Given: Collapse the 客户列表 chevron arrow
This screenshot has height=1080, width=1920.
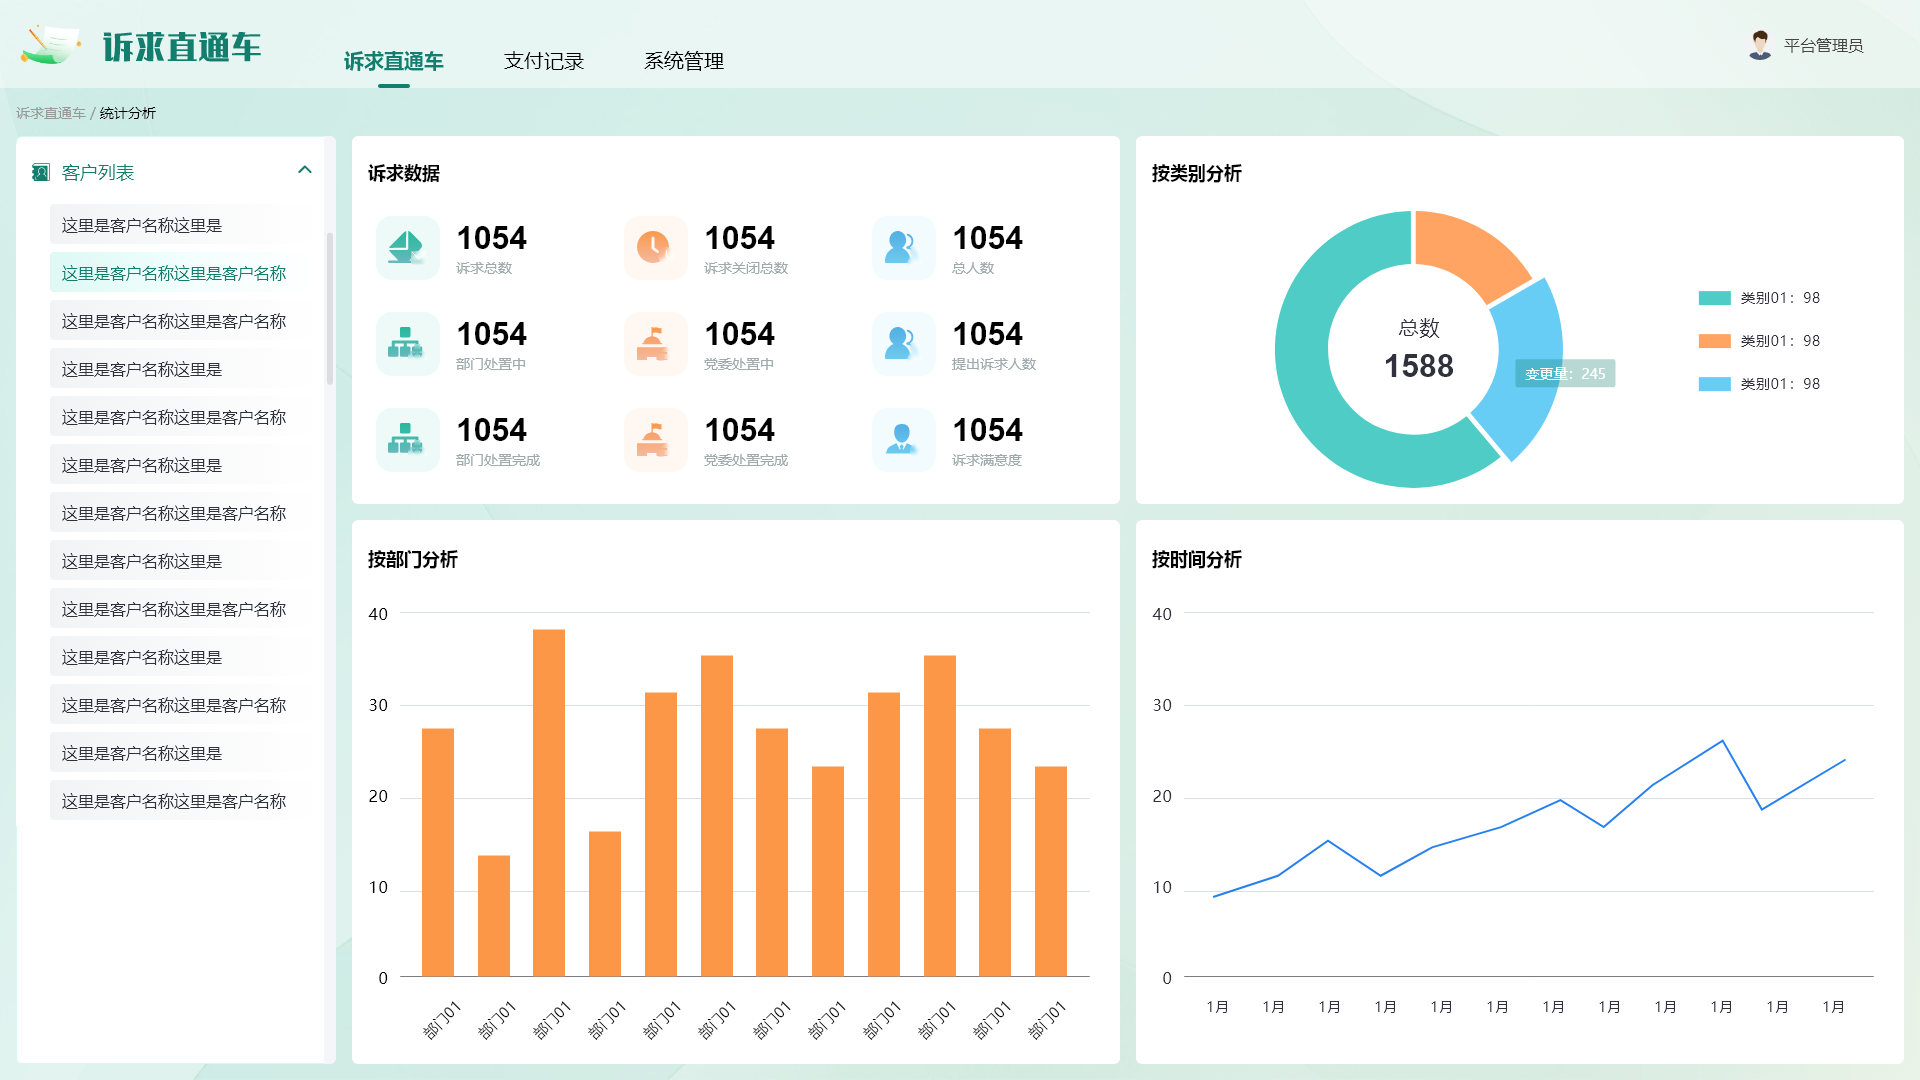Looking at the screenshot, I should pos(305,170).
